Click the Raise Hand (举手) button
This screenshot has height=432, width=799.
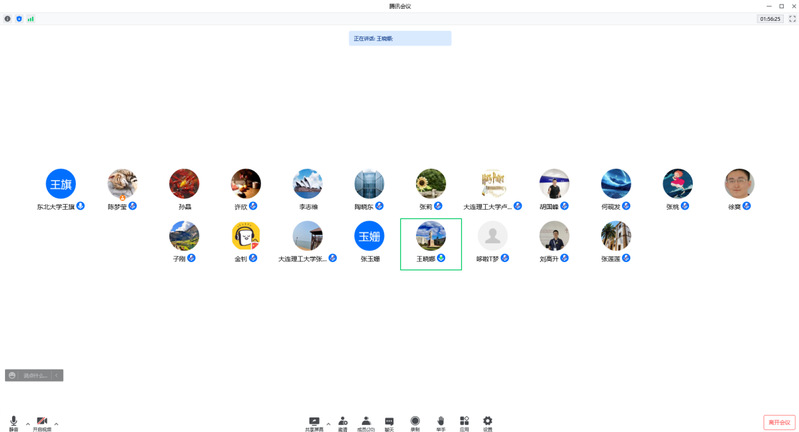click(x=440, y=423)
